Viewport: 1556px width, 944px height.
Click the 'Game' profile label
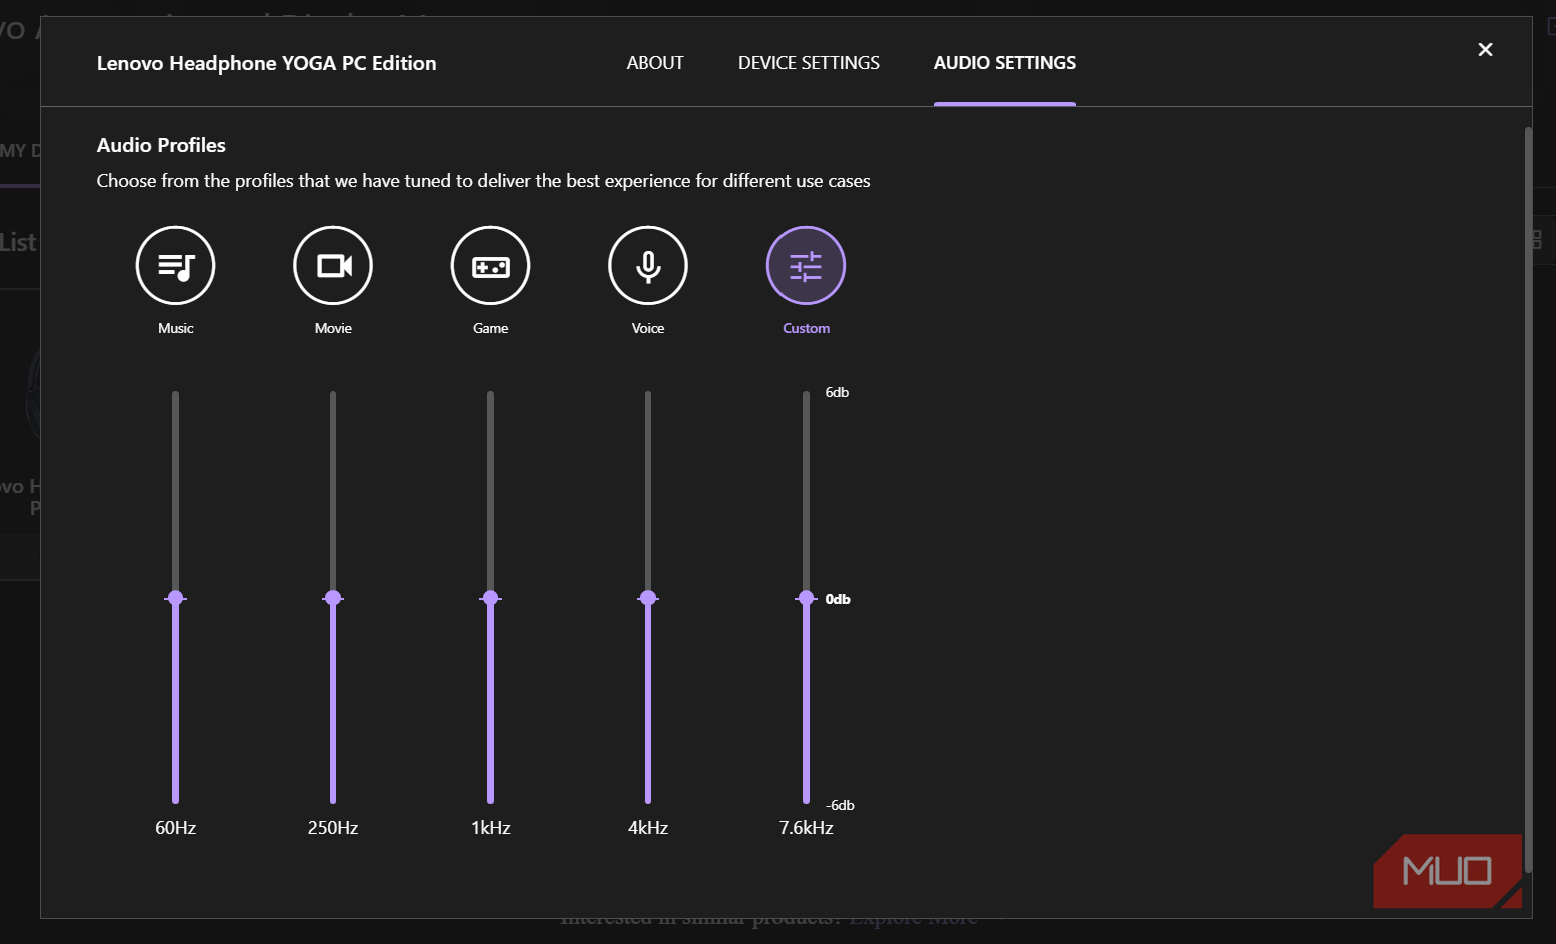pyautogui.click(x=491, y=328)
